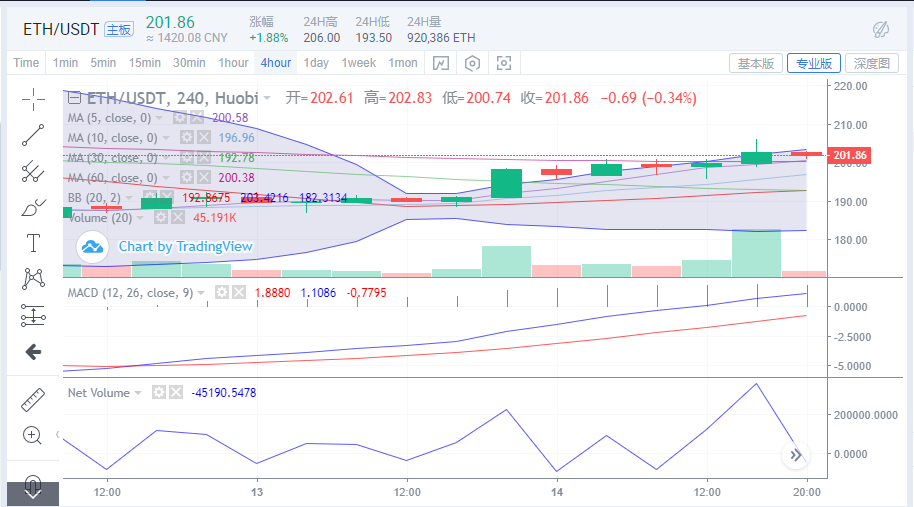Click the back arrow icon
Viewport: 914px width, 507px height.
[x=33, y=352]
